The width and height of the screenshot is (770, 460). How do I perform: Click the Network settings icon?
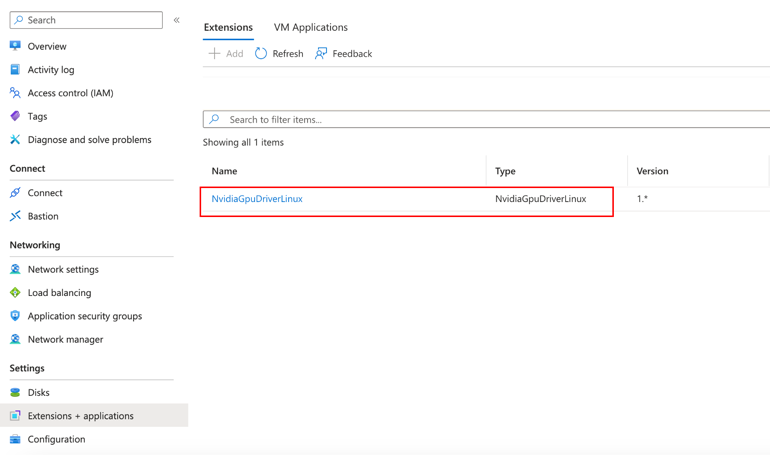[15, 269]
